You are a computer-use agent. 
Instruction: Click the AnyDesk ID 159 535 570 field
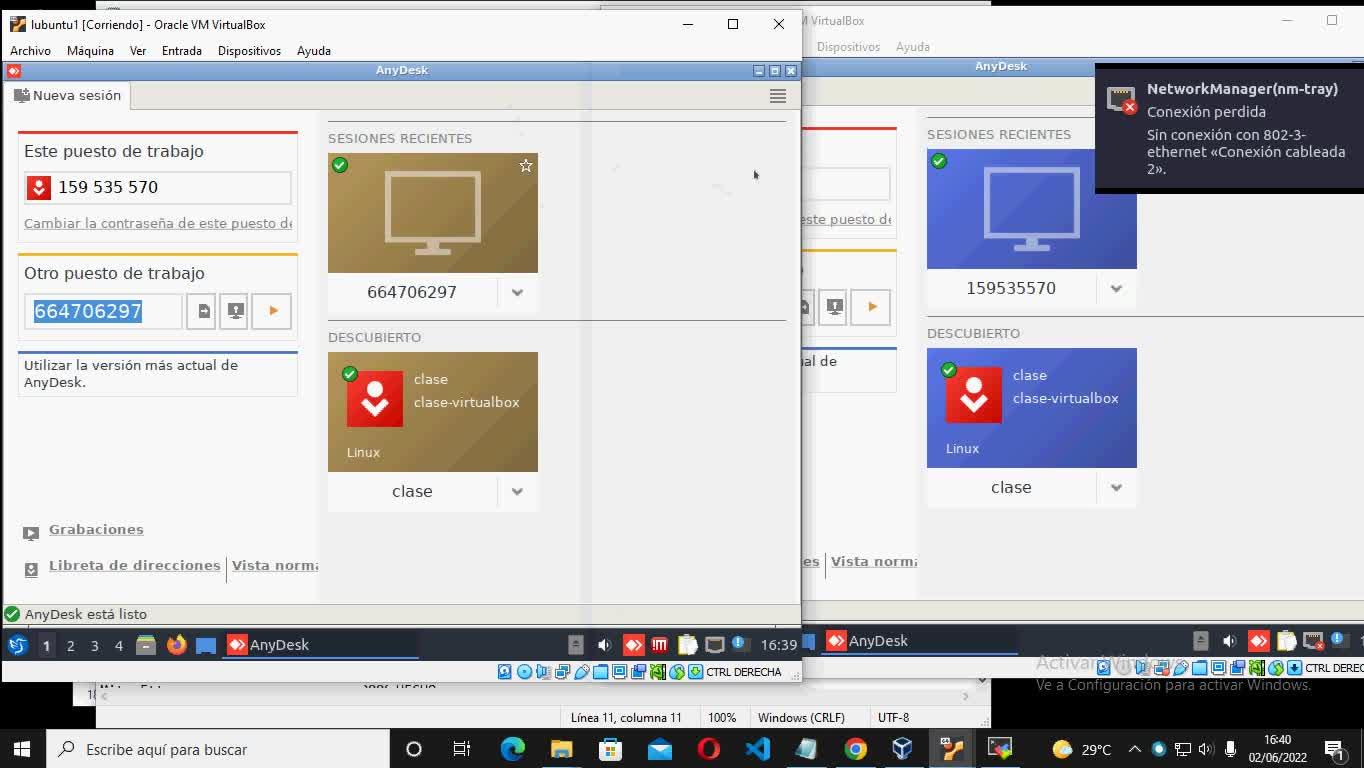click(158, 187)
